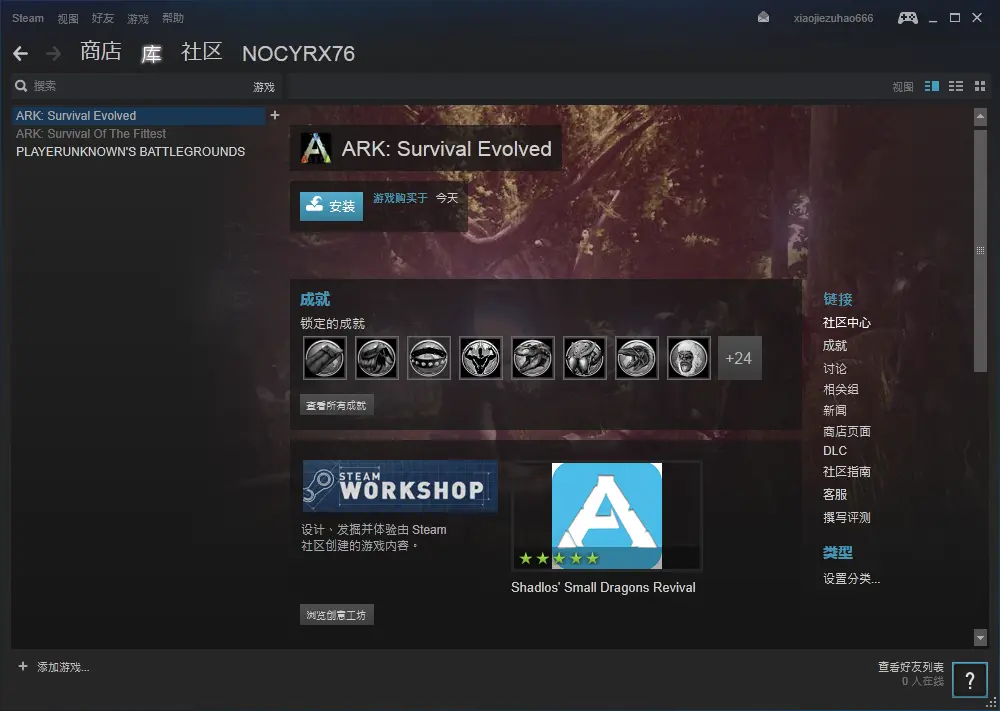Open the DLC link
The image size is (1000, 711).
coord(835,451)
